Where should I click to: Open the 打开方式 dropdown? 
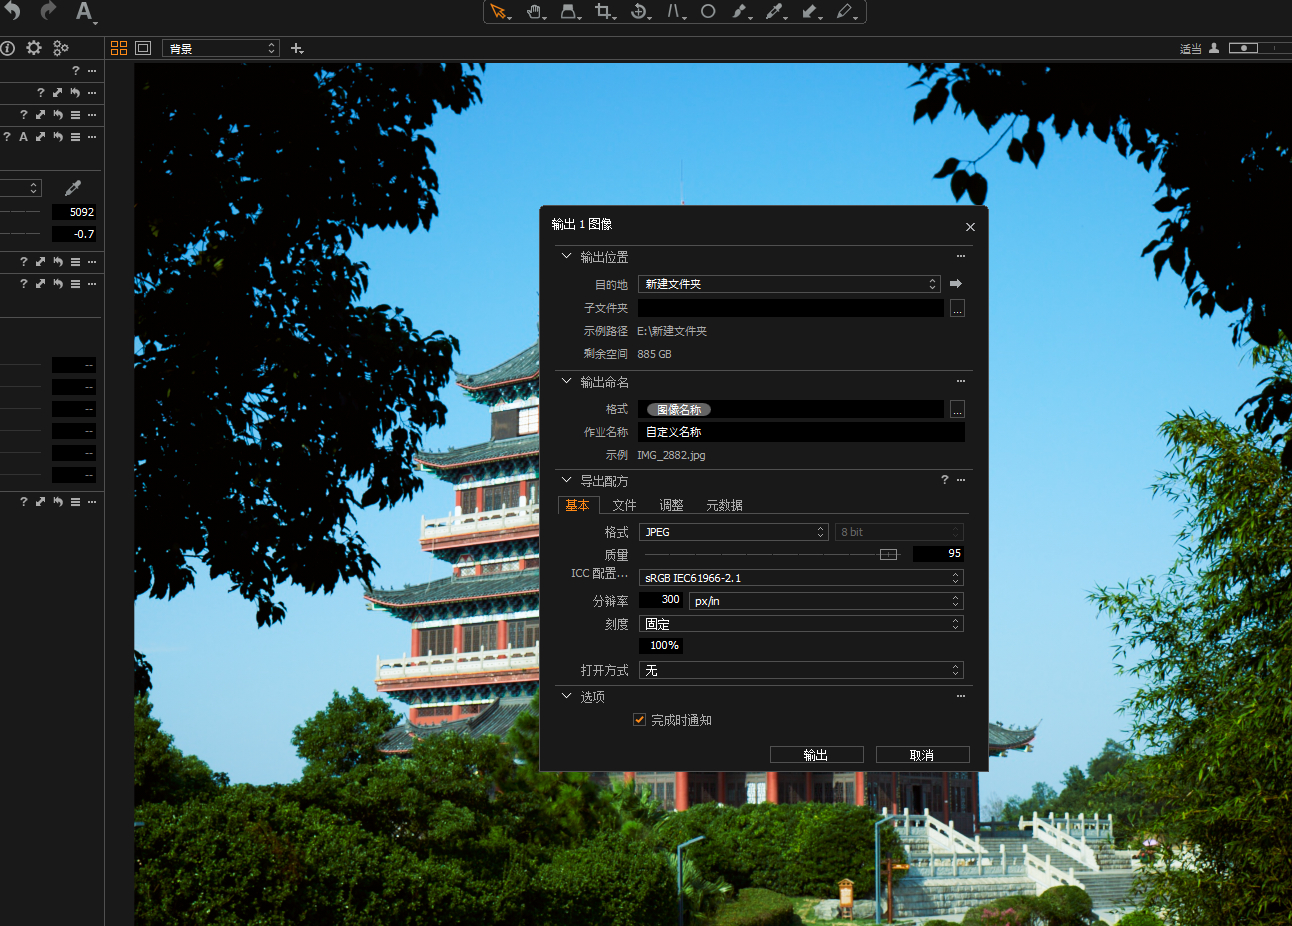pyautogui.click(x=801, y=670)
